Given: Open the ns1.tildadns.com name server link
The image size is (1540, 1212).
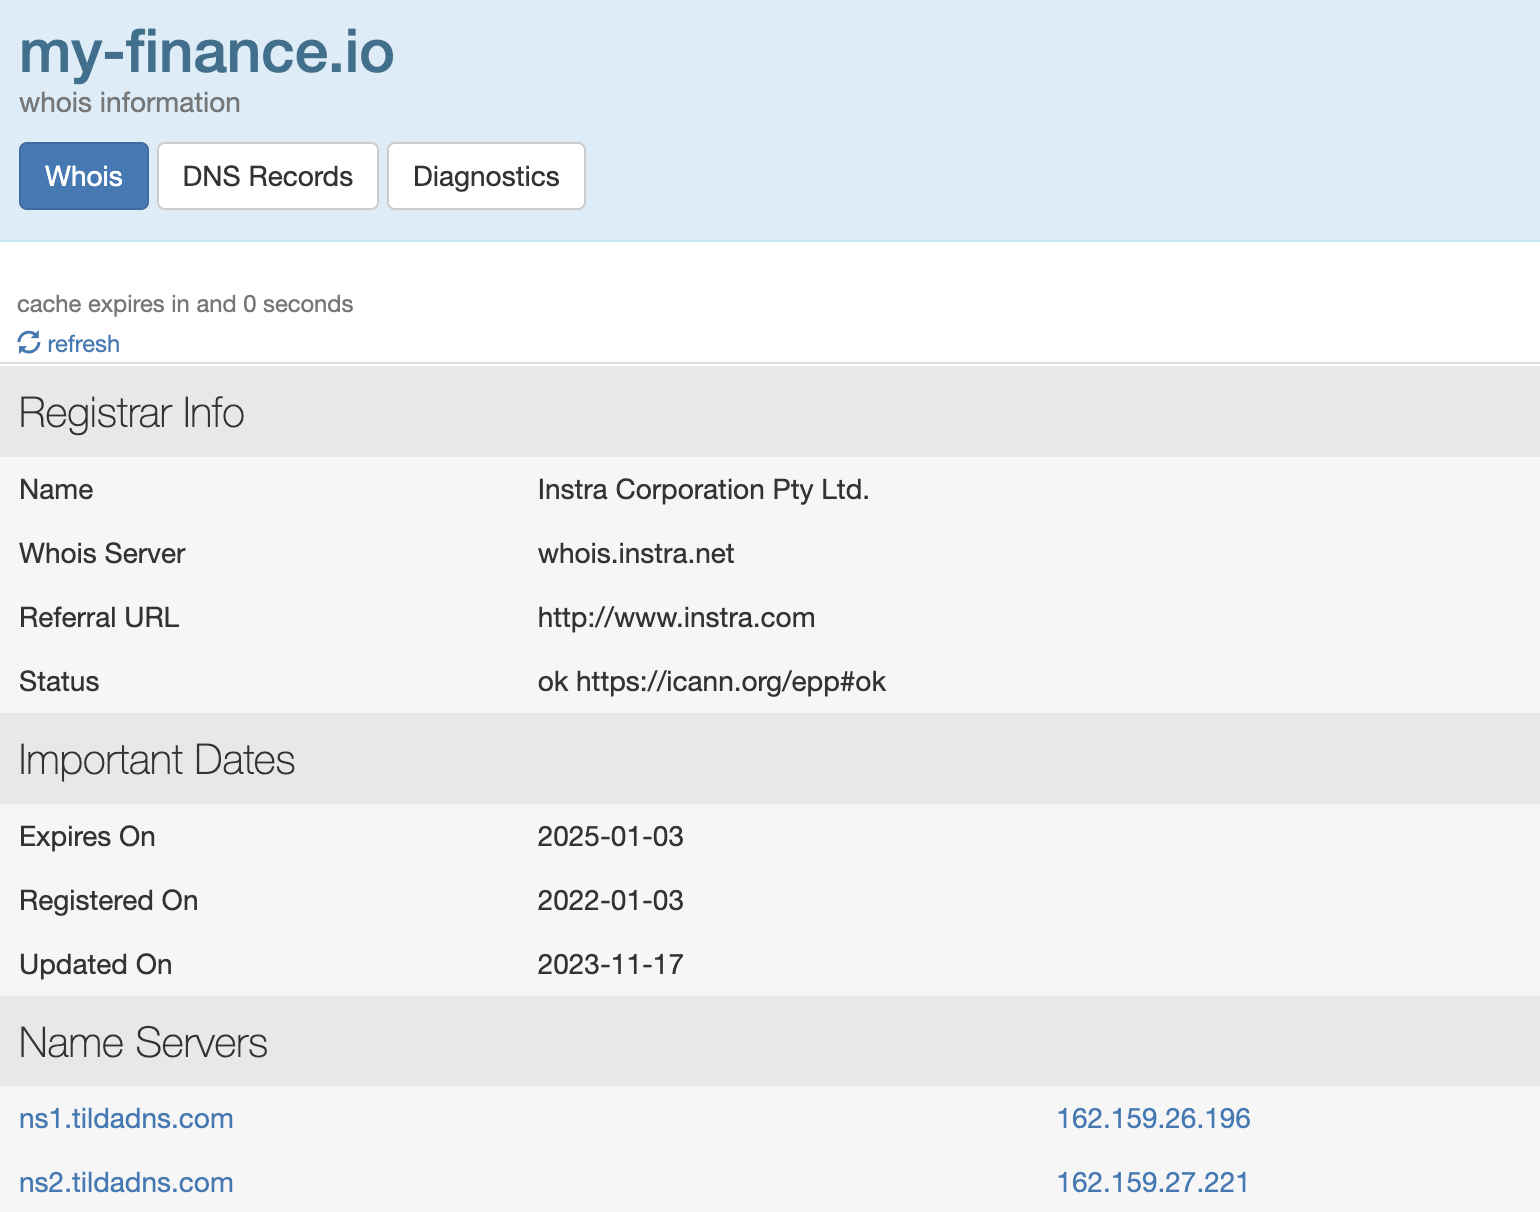Looking at the screenshot, I should coord(126,1118).
